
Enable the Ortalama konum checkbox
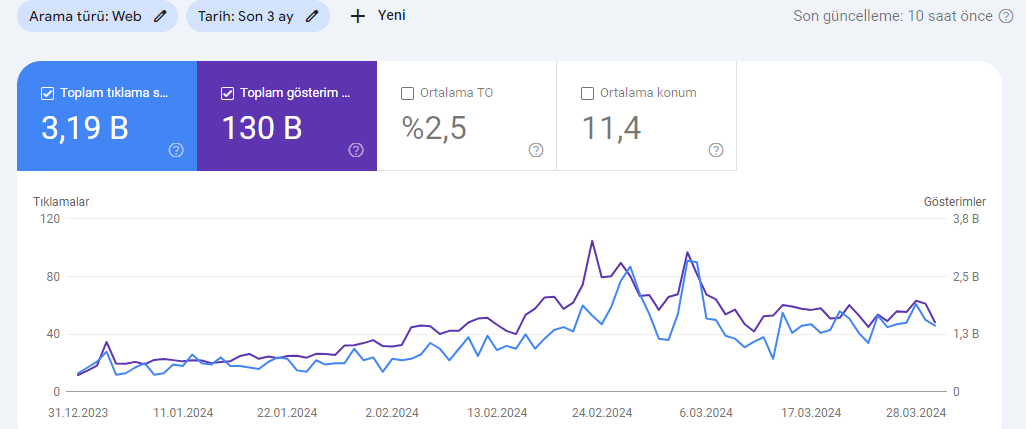tap(587, 94)
